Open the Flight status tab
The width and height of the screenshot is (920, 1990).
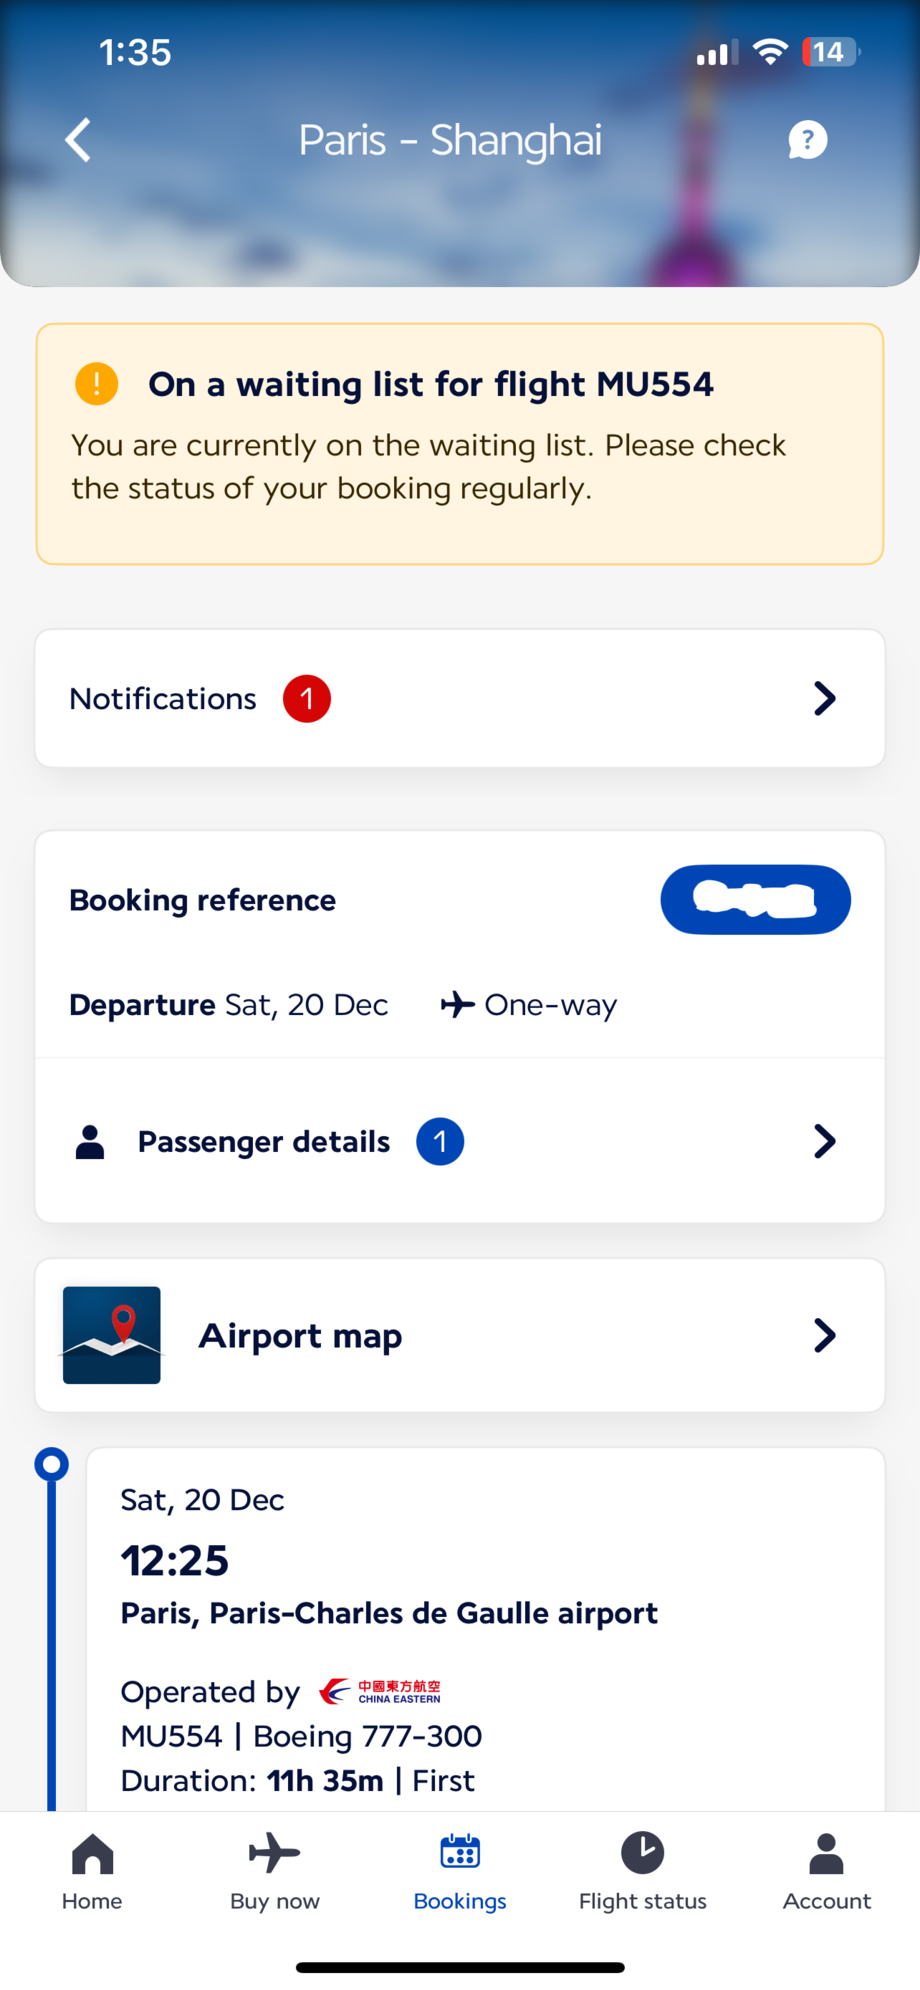click(x=642, y=1870)
